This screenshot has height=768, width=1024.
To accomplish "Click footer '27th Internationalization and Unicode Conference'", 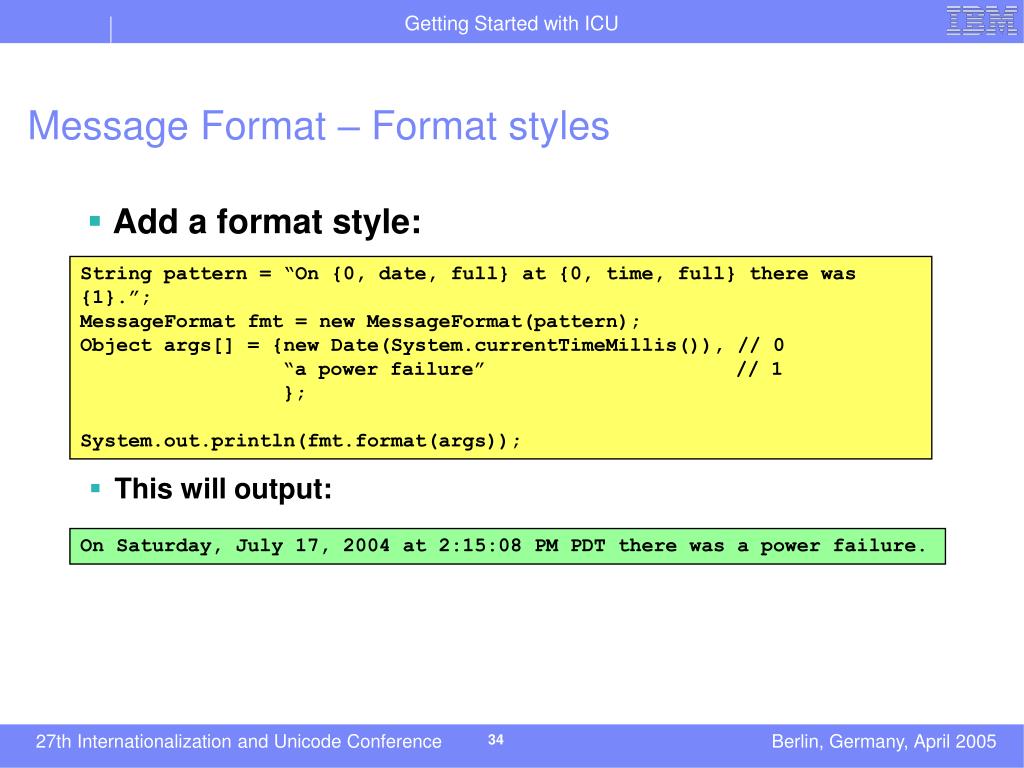I will click(x=238, y=742).
